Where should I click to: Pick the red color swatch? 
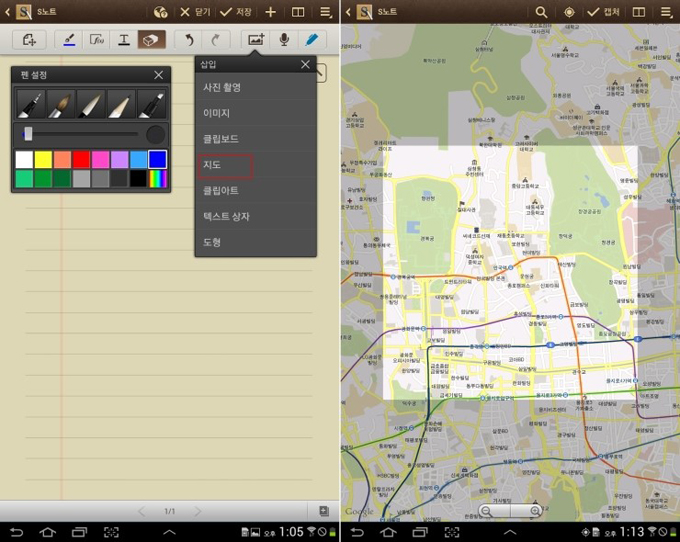coord(81,160)
